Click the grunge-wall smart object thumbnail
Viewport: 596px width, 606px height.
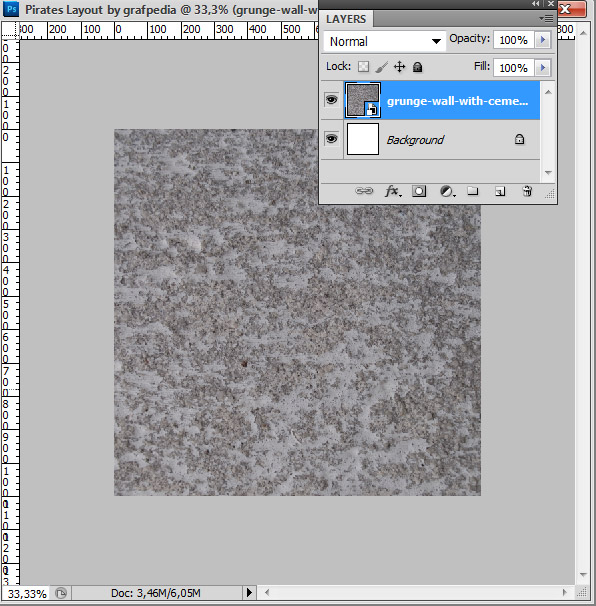point(363,100)
